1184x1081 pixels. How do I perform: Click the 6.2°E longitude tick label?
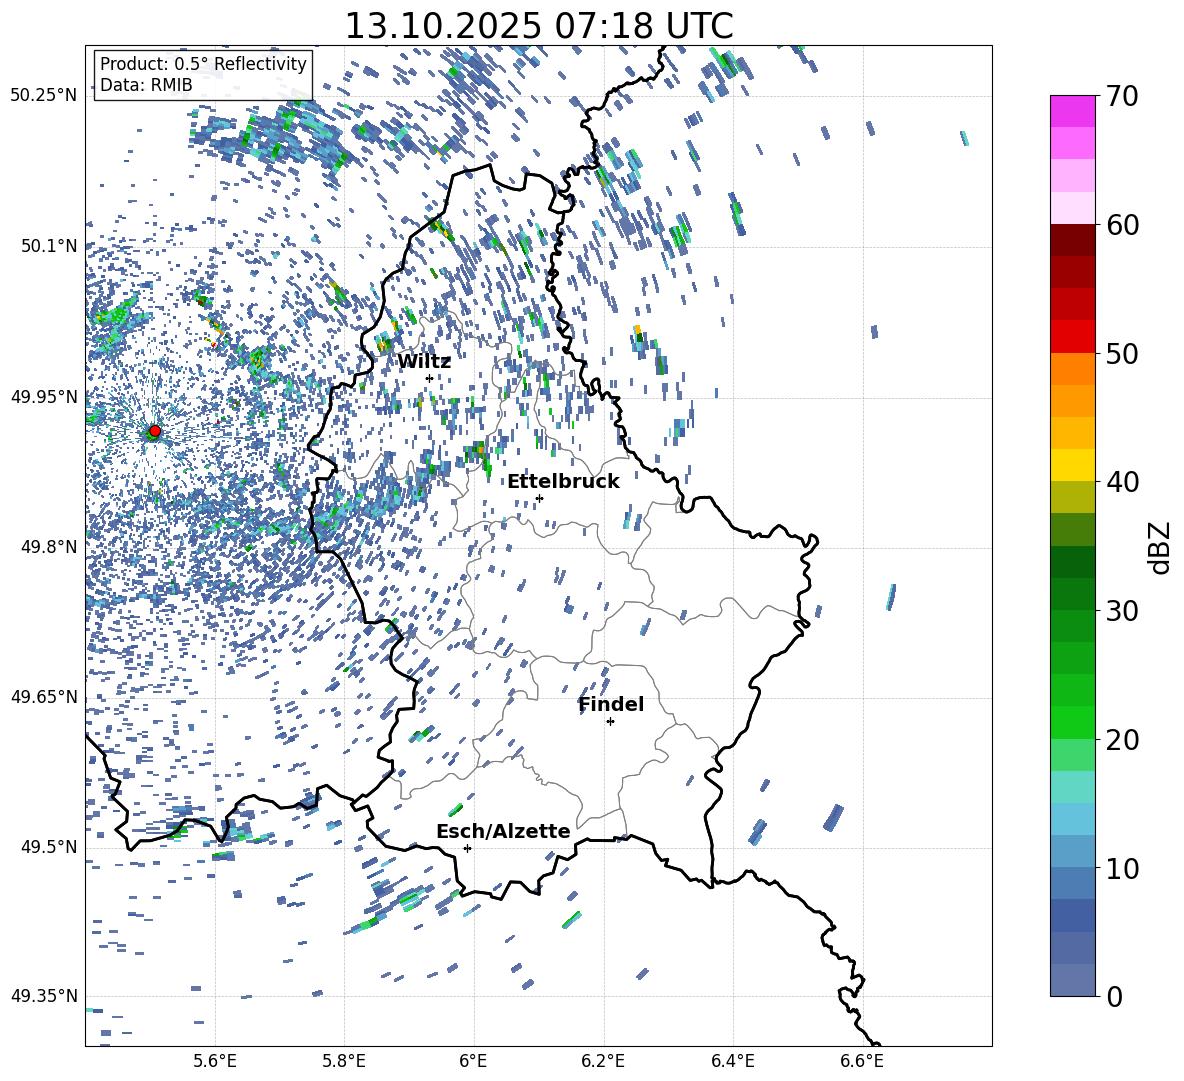coord(603,1060)
